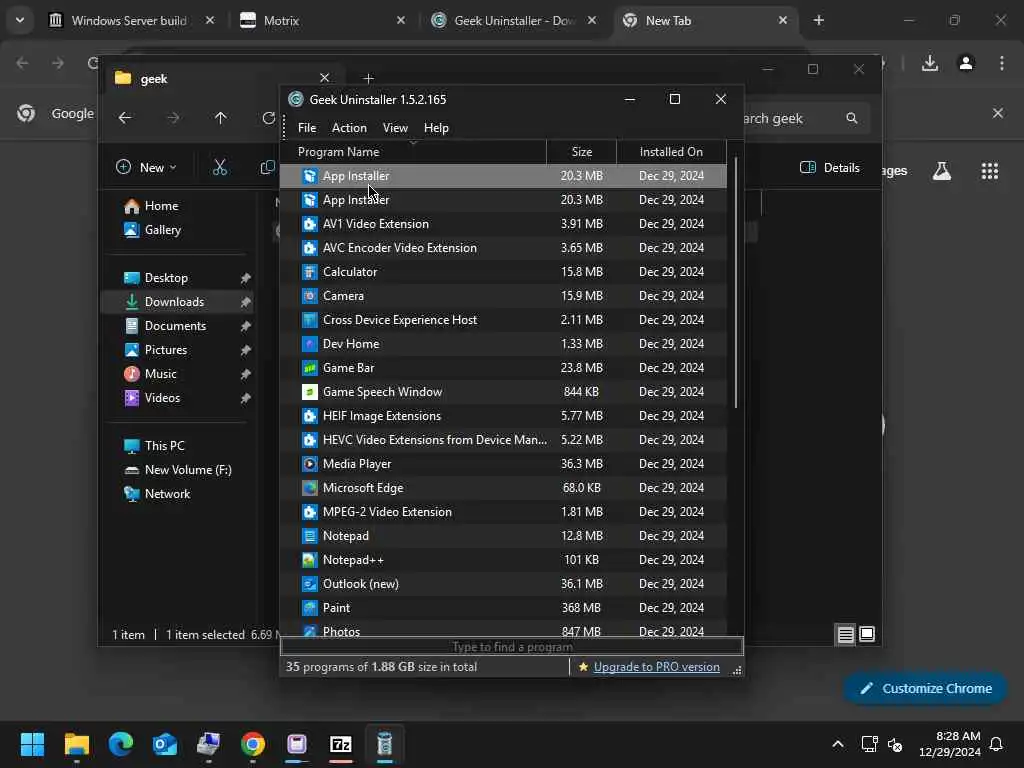Switch to Windows Server build tab
Image resolution: width=1024 pixels, height=768 pixels.
point(131,21)
